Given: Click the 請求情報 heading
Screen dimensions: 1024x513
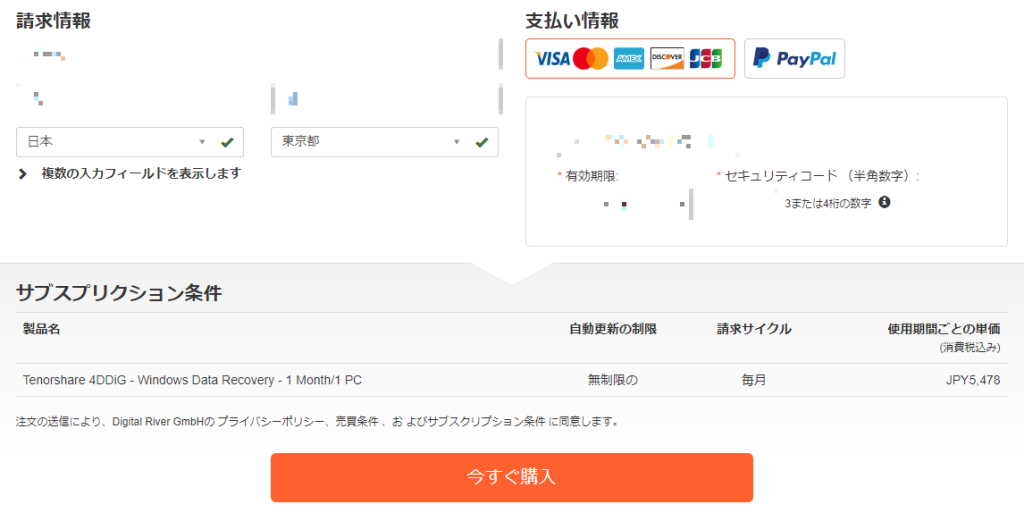Looking at the screenshot, I should coord(54,21).
